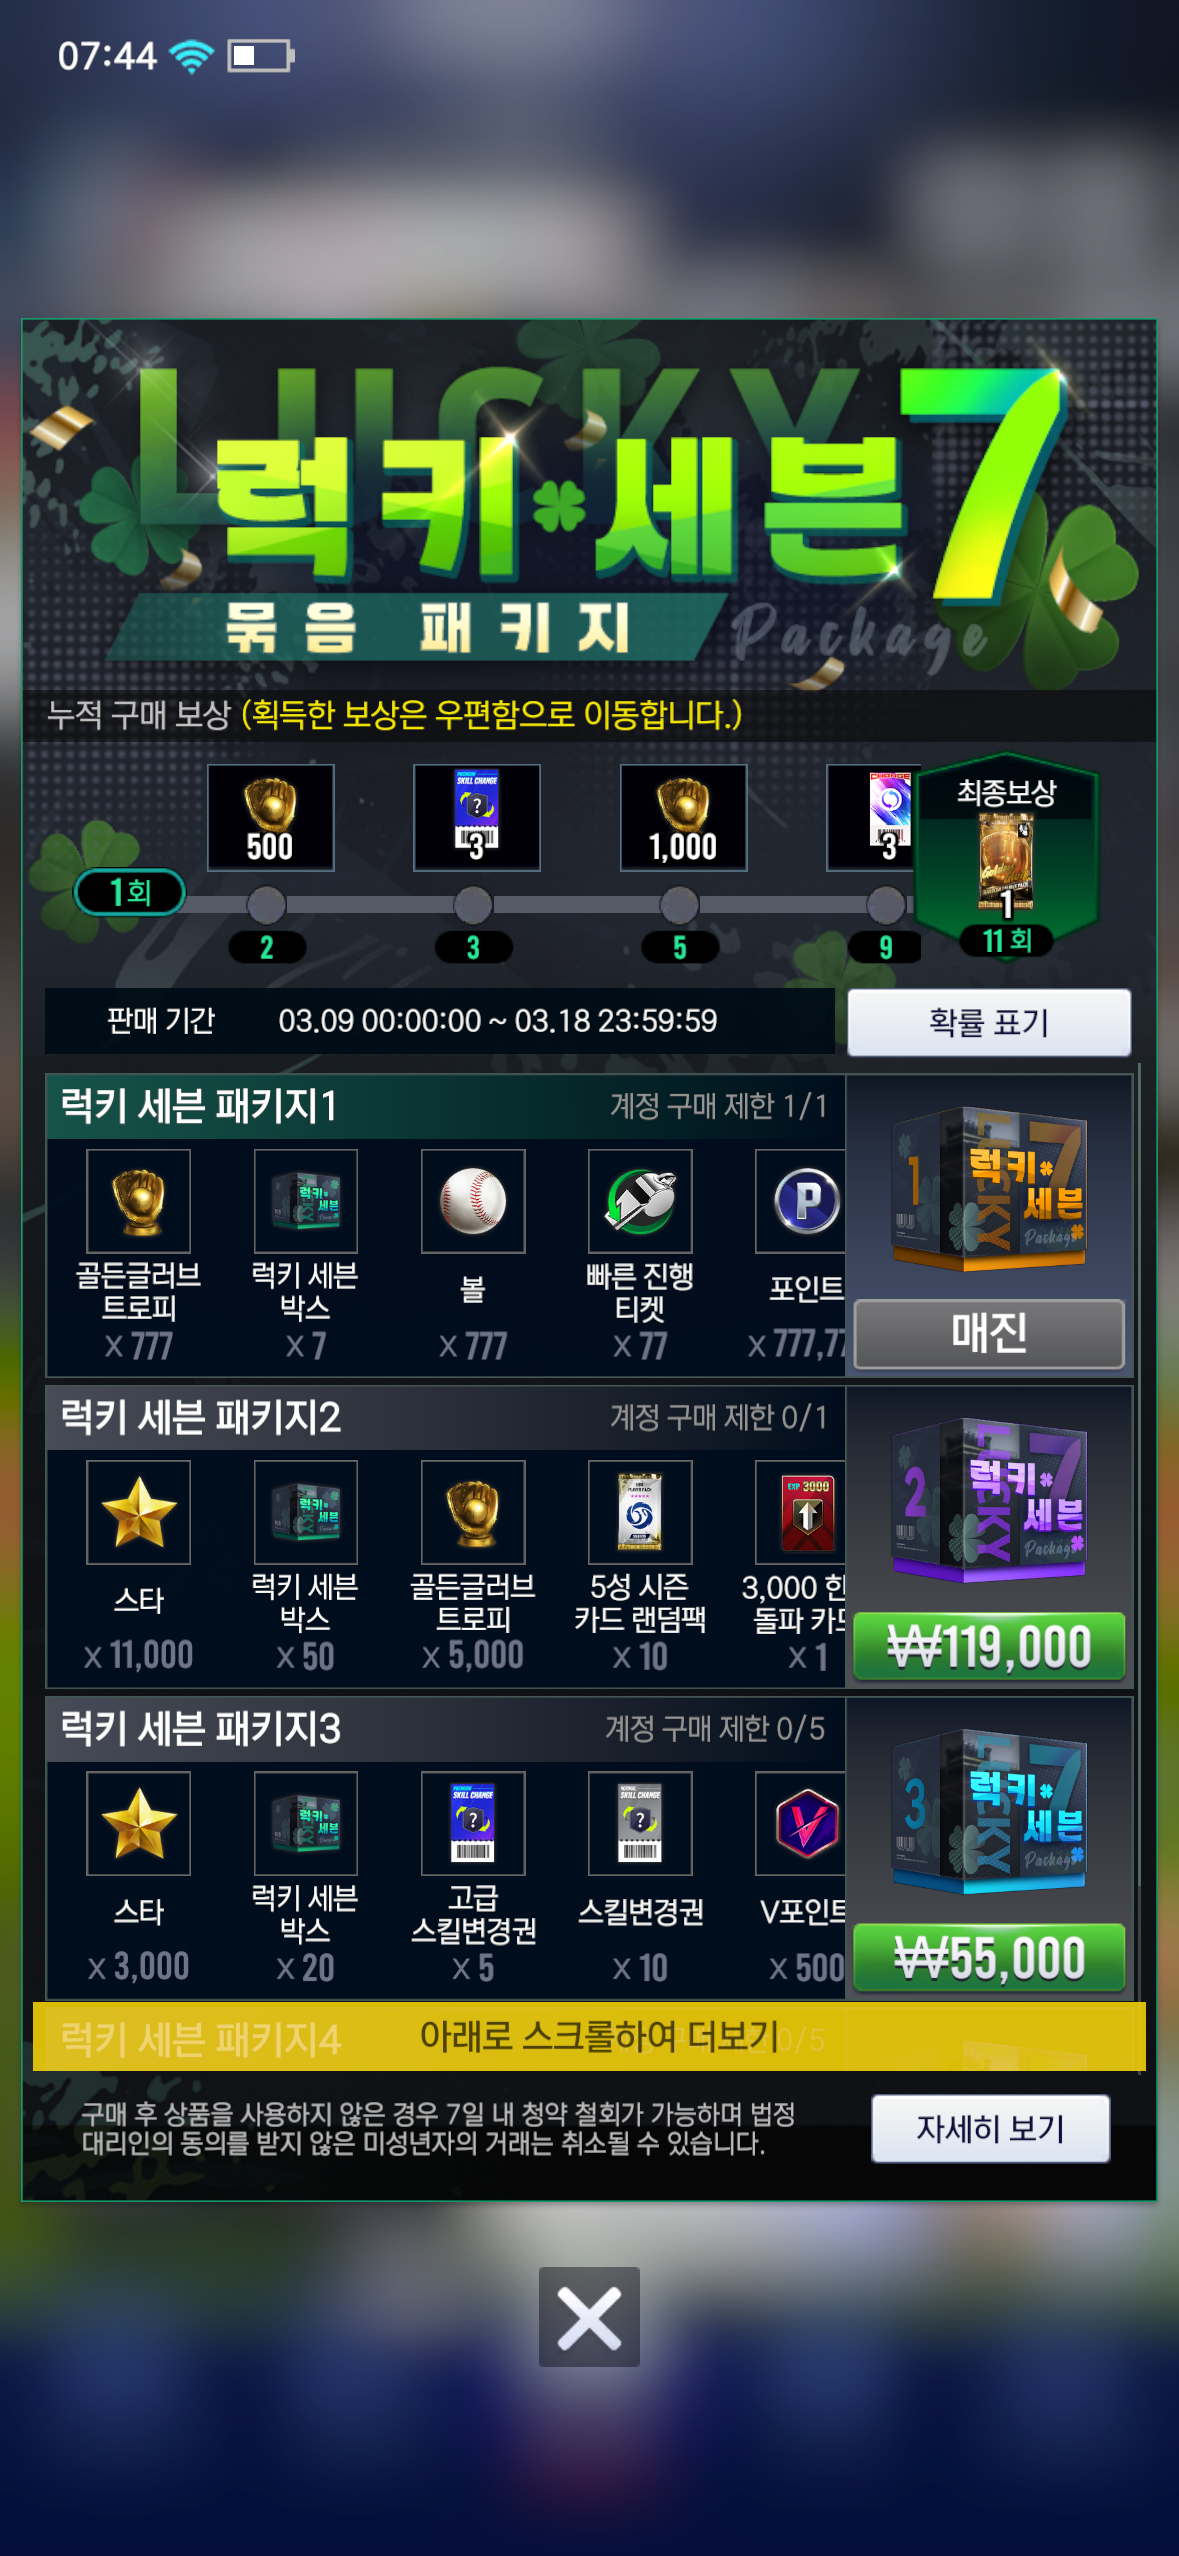
Task: Tap the 스타 icon in 럭키 세븐 패키지2
Action: point(138,1512)
